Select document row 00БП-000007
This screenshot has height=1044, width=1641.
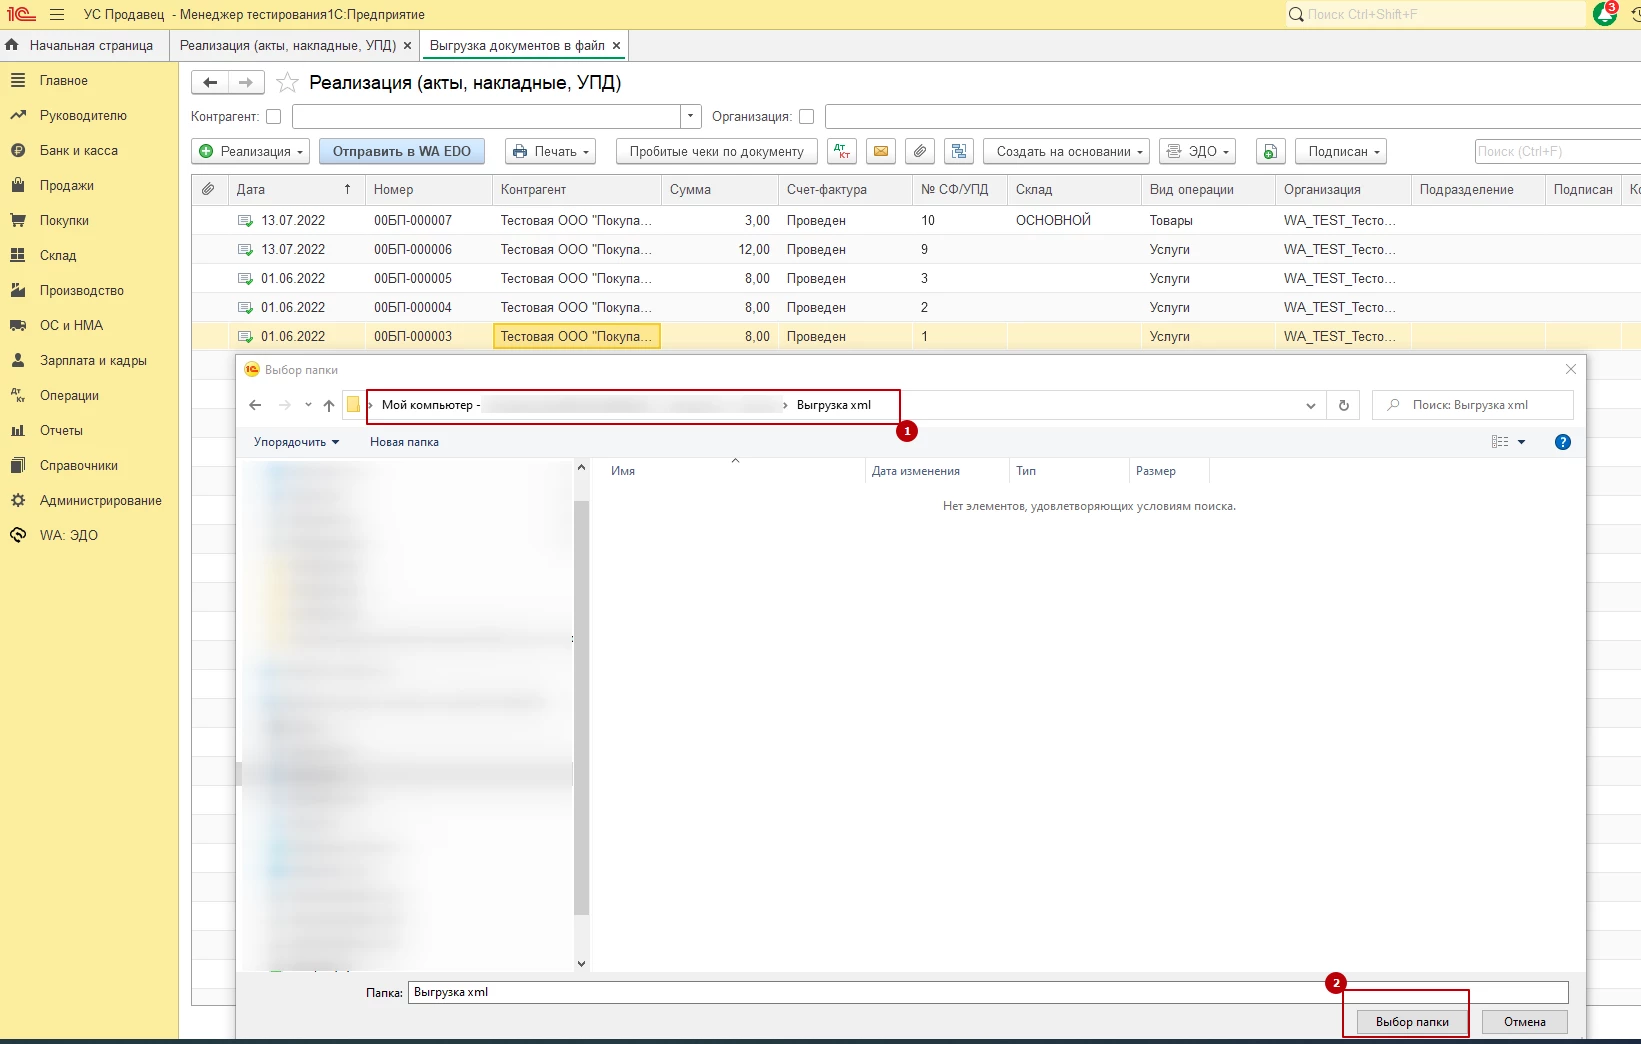pos(916,220)
